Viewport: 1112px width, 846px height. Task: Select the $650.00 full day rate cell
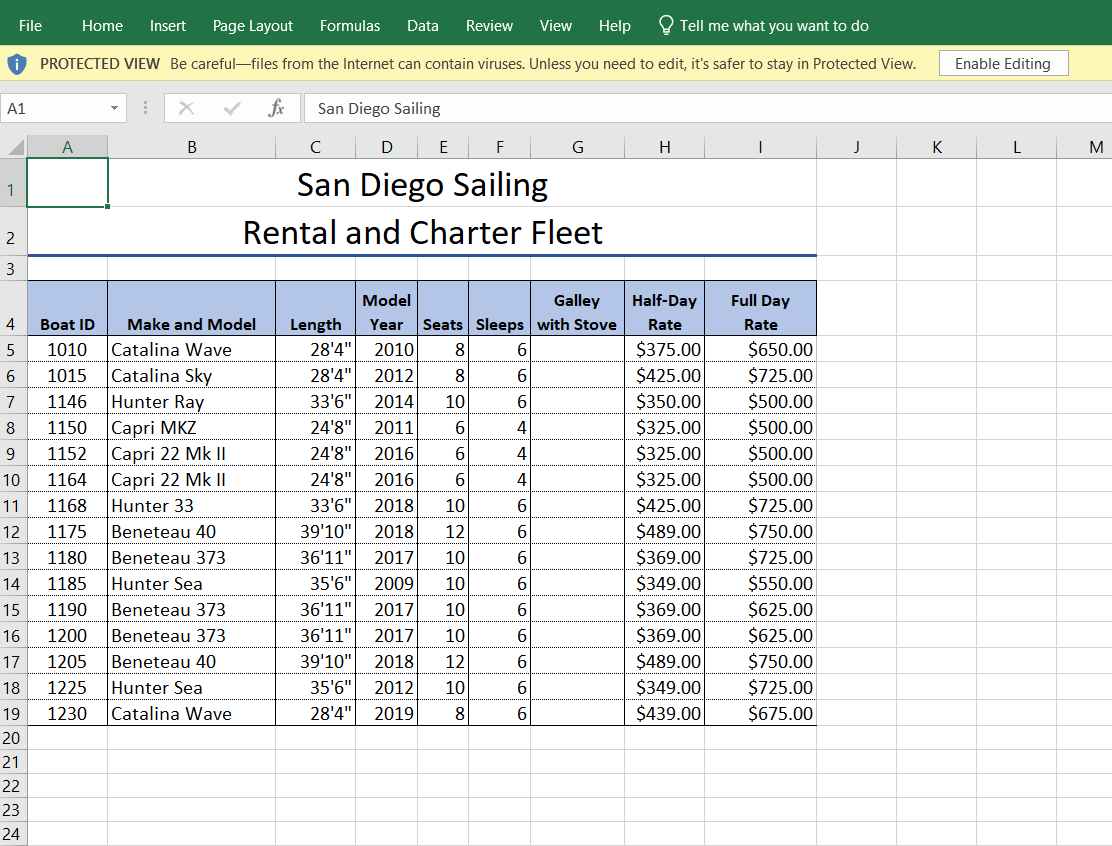tap(760, 350)
